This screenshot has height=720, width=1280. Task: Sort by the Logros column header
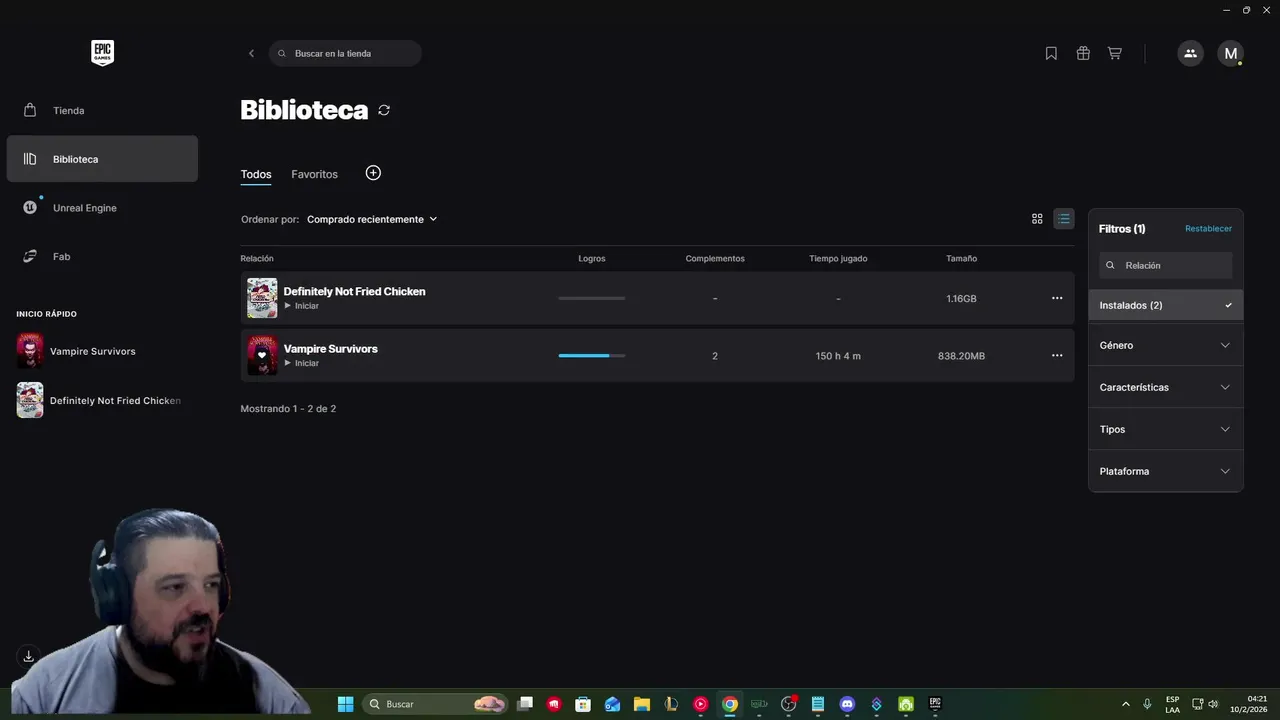tap(592, 258)
